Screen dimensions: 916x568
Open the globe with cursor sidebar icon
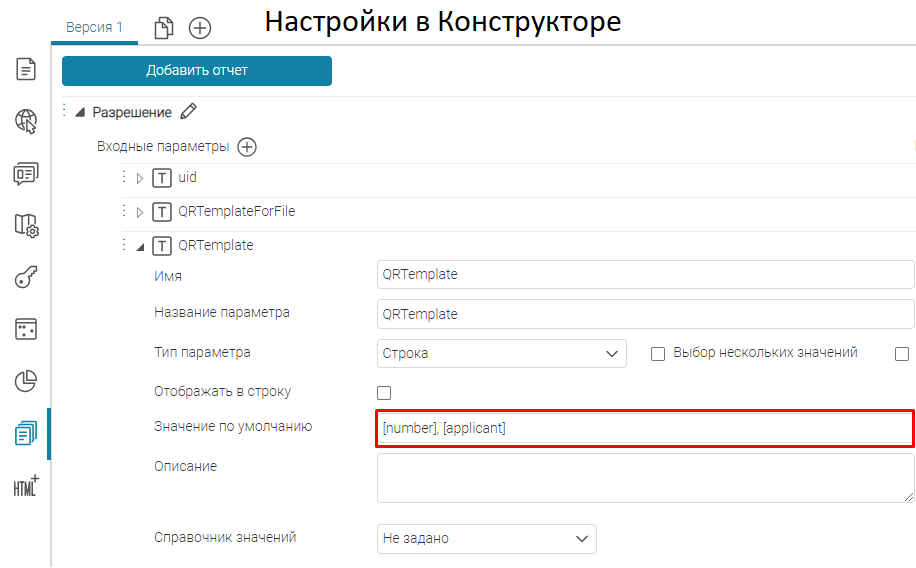click(x=26, y=122)
